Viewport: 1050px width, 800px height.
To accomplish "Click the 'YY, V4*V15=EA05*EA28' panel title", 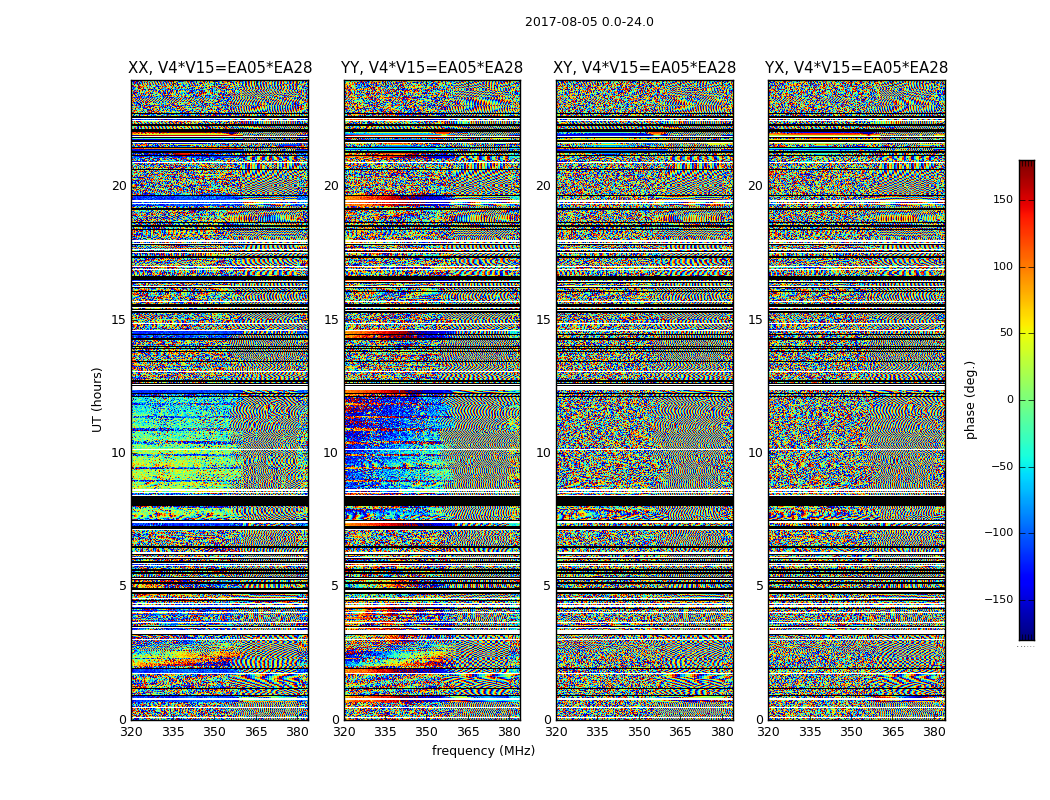I will pyautogui.click(x=432, y=68).
